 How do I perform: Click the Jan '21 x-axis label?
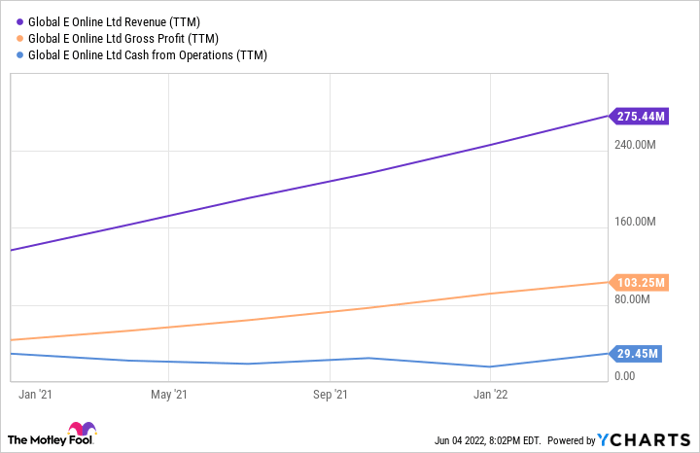point(35,395)
